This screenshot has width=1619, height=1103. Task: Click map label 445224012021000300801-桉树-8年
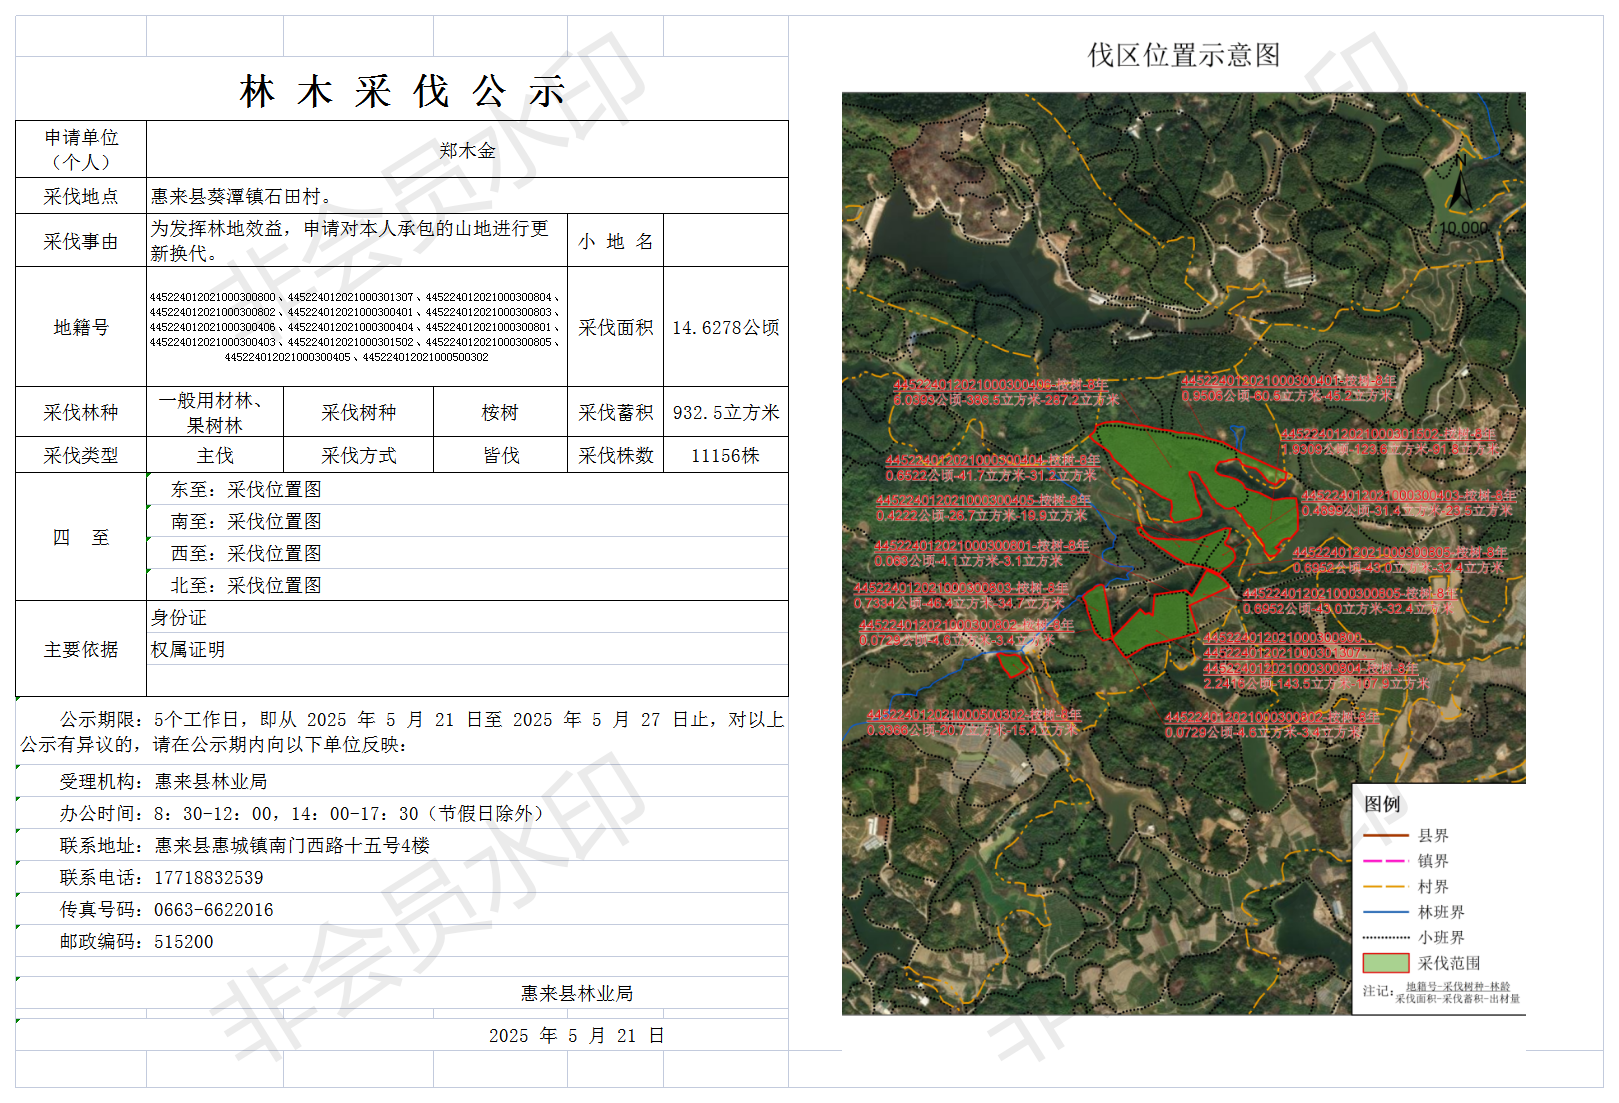(x=981, y=546)
